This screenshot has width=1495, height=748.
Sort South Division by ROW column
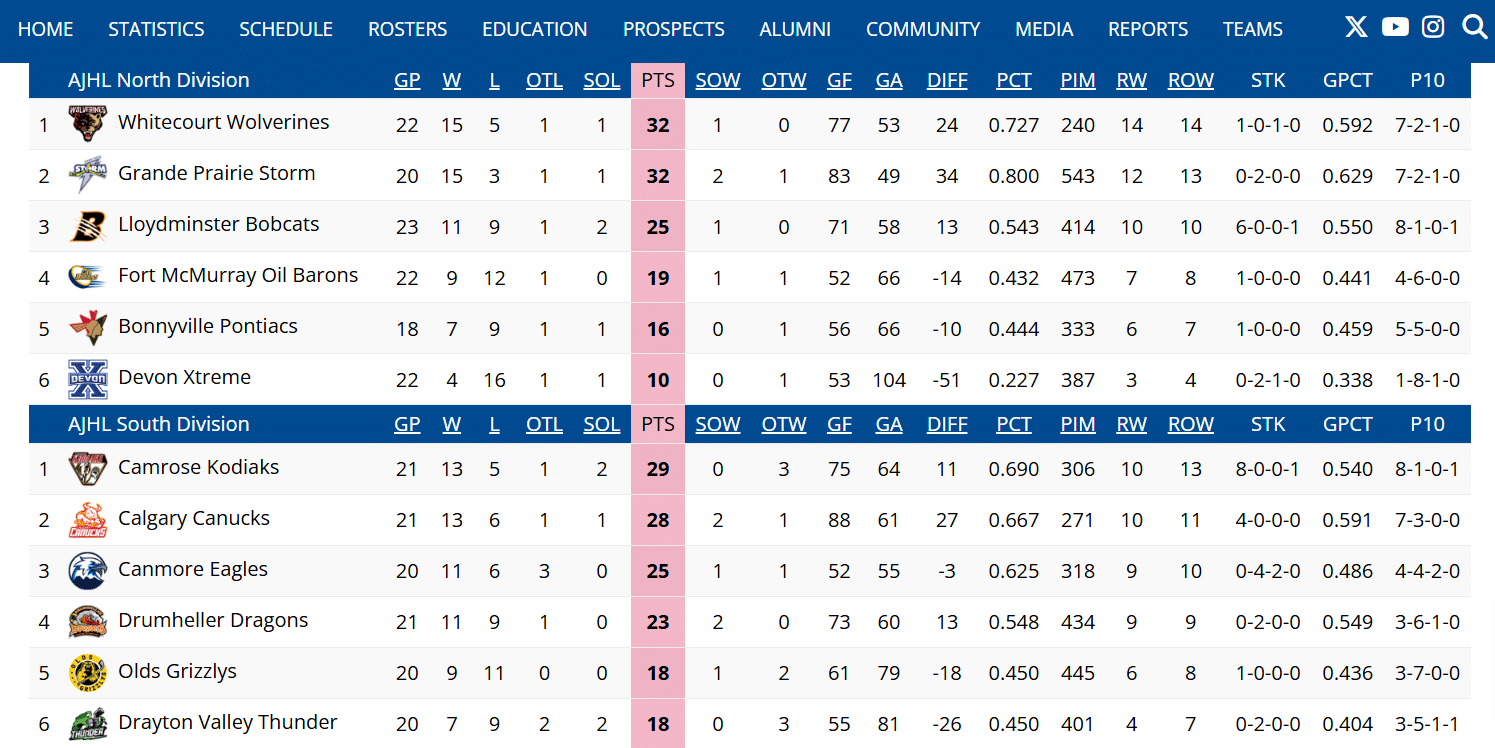coord(1191,424)
